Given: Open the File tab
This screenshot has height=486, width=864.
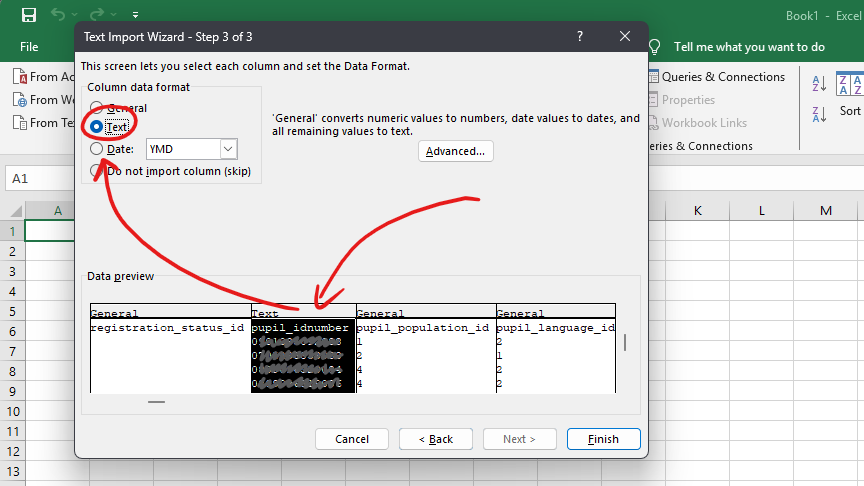Looking at the screenshot, I should pos(29,47).
